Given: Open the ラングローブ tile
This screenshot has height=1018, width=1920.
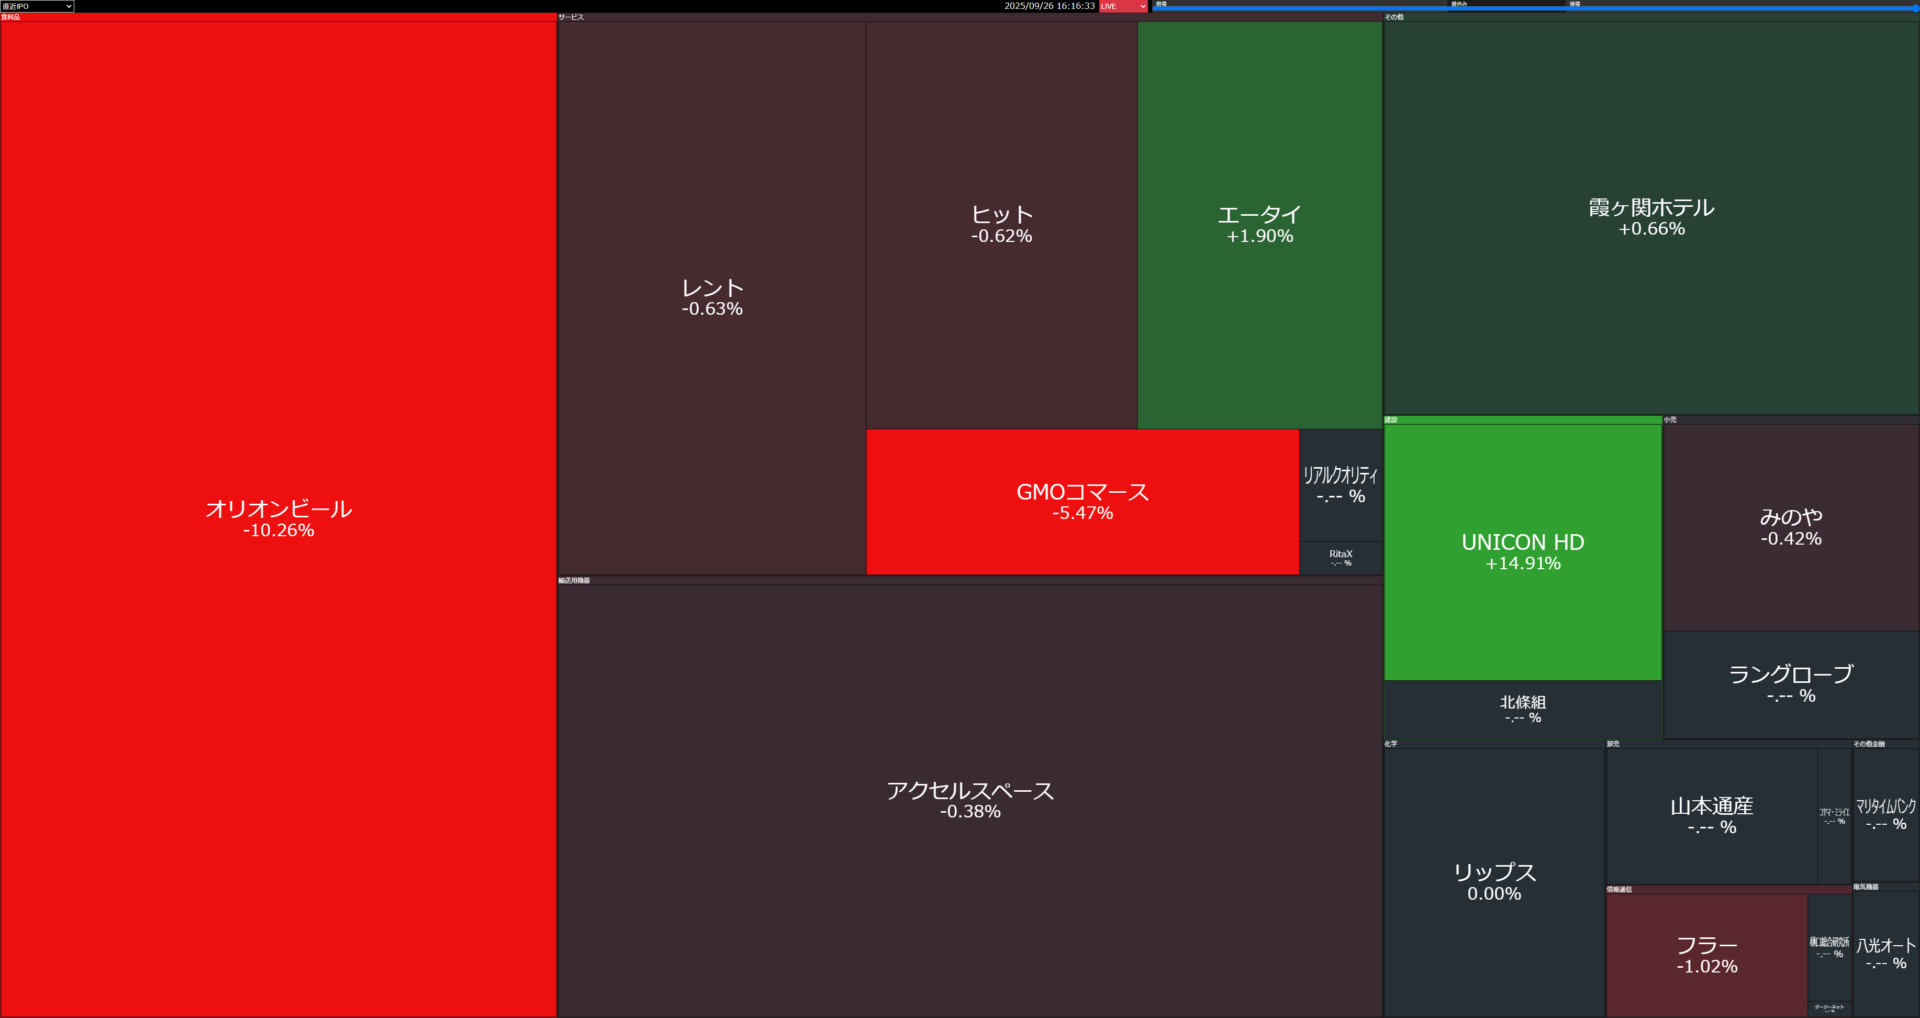Looking at the screenshot, I should (x=1790, y=684).
